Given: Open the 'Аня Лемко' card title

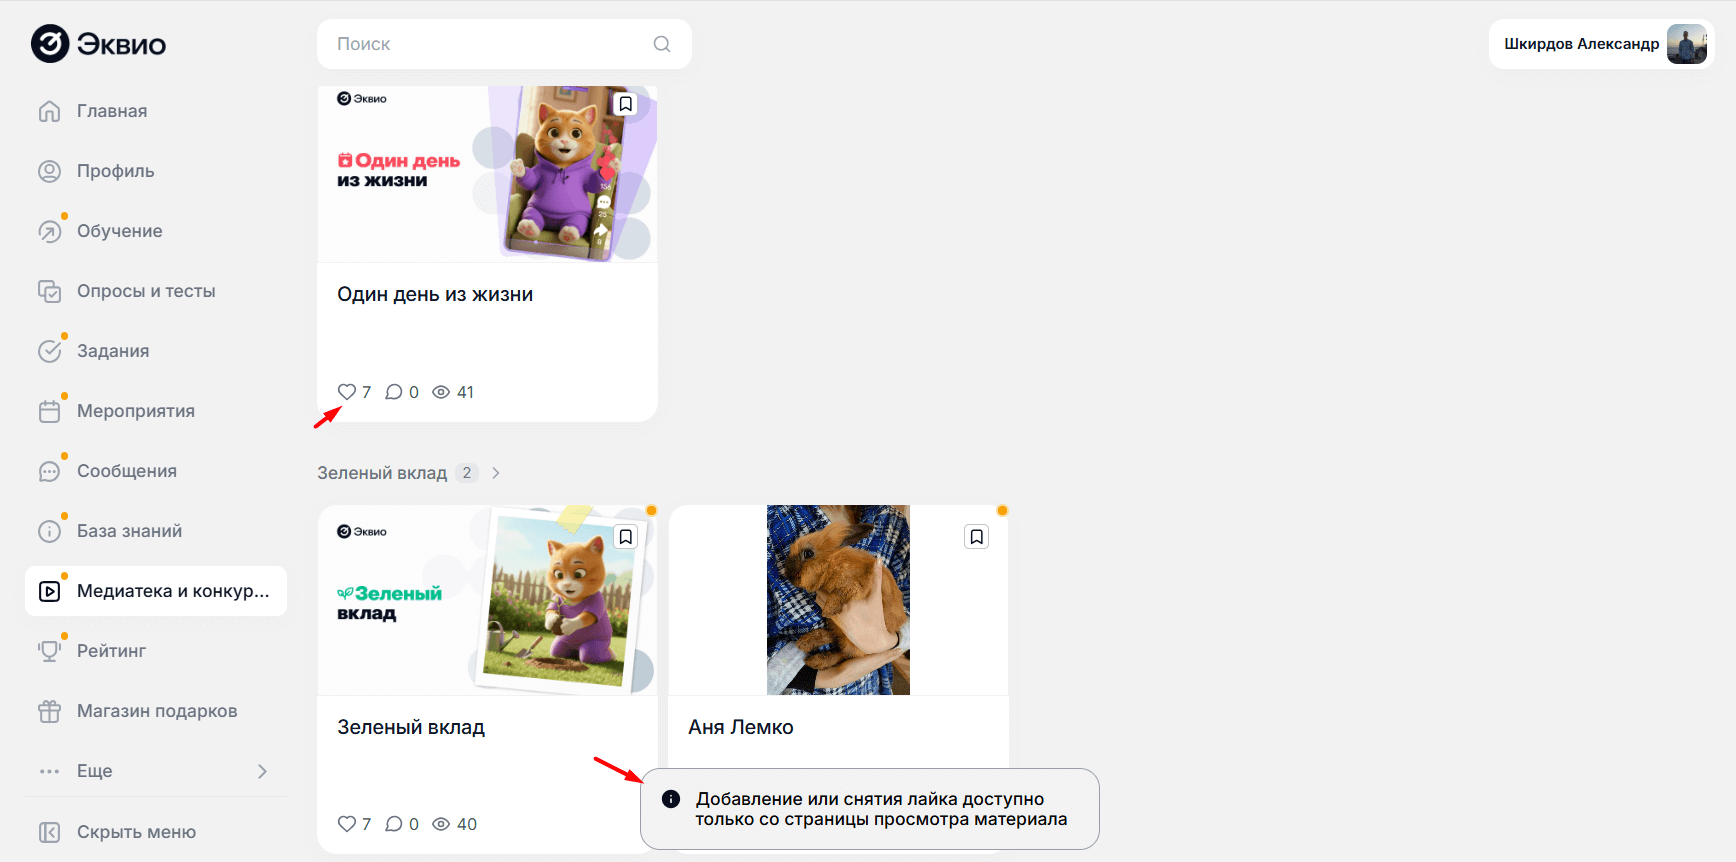Looking at the screenshot, I should tap(740, 727).
